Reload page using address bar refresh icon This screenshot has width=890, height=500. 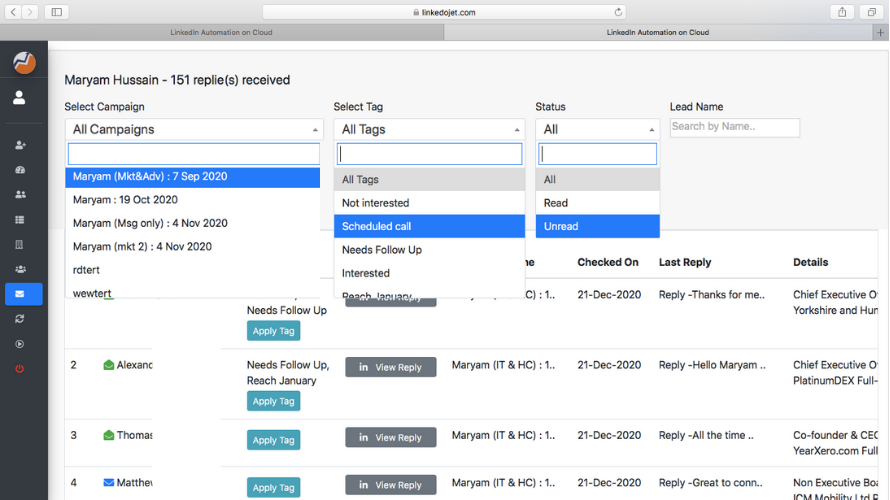pos(618,12)
